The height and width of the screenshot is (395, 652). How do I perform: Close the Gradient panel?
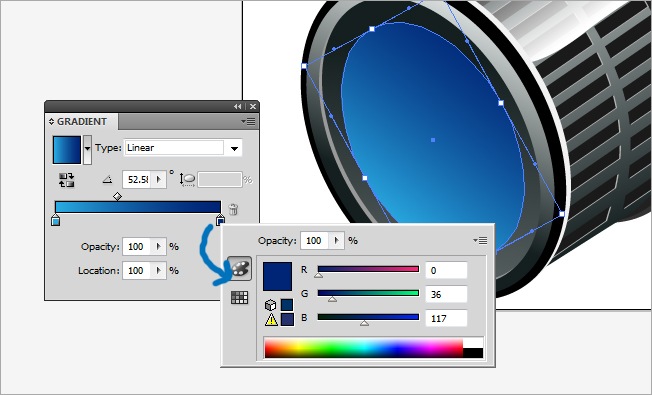coord(253,107)
